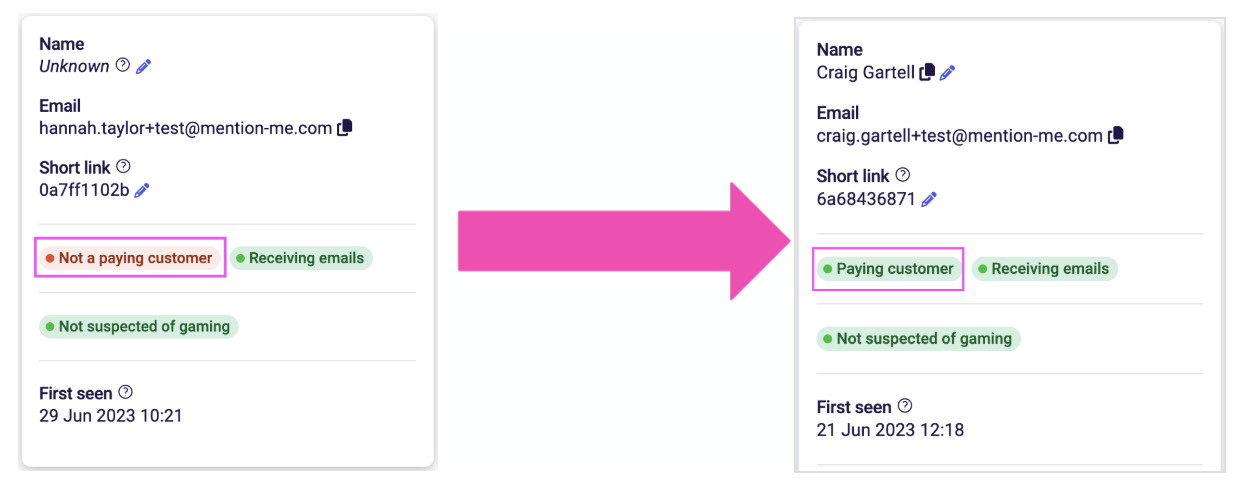This screenshot has width=1244, height=492.
Task: Edit the short link 6a68436871
Action: (x=929, y=199)
